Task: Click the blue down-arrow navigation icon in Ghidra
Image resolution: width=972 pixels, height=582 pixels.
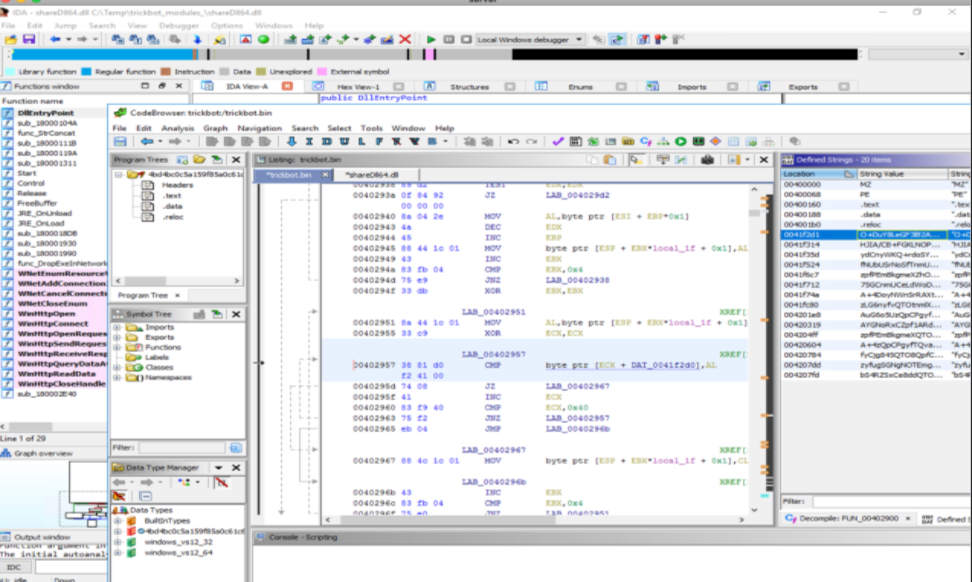Action: coord(291,142)
